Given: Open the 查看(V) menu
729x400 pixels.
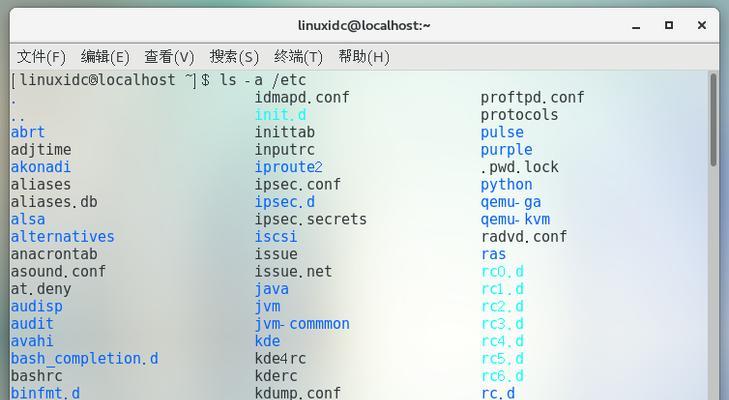Looking at the screenshot, I should tap(169, 57).
